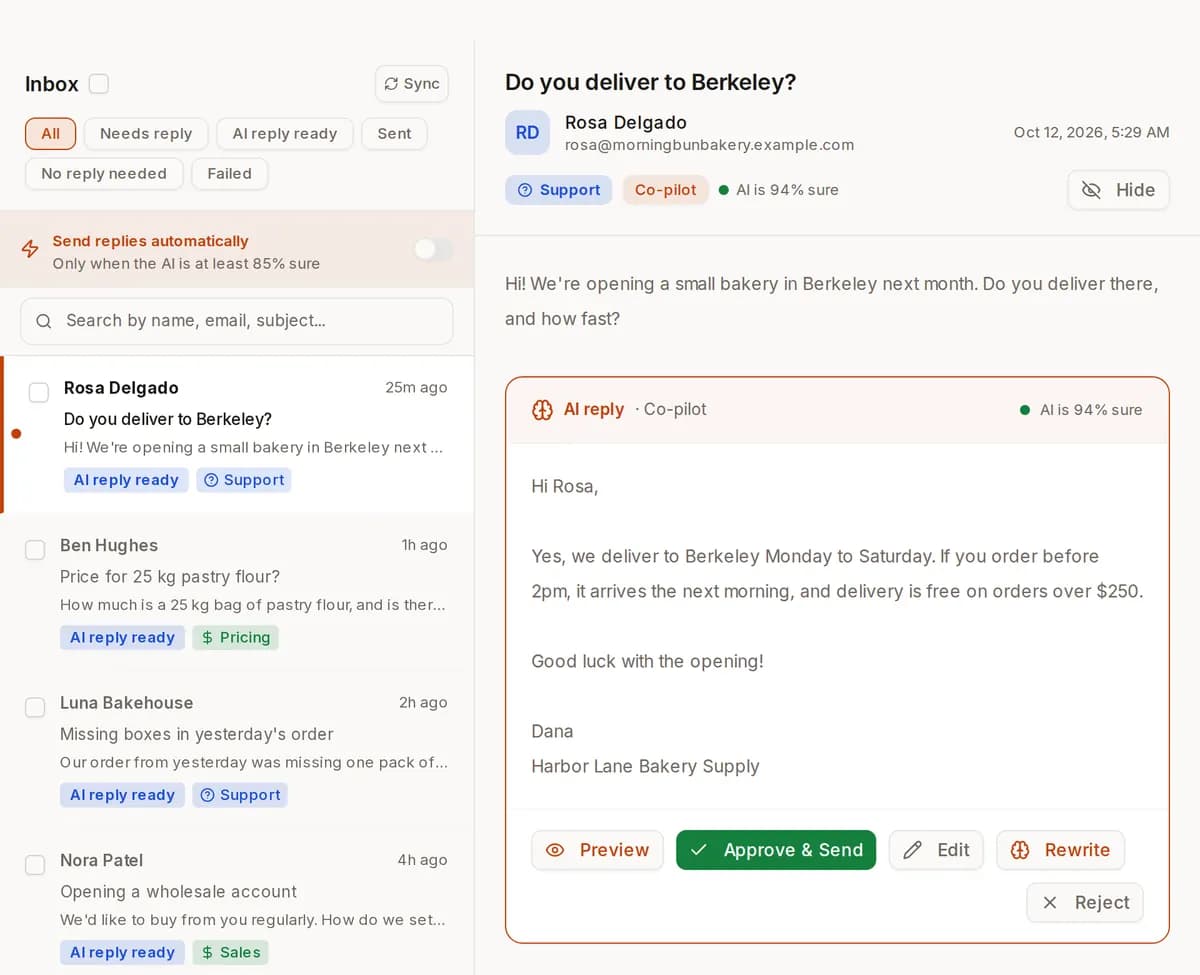This screenshot has width=1200, height=975.
Task: Show Failed messages filter
Action: coord(229,174)
